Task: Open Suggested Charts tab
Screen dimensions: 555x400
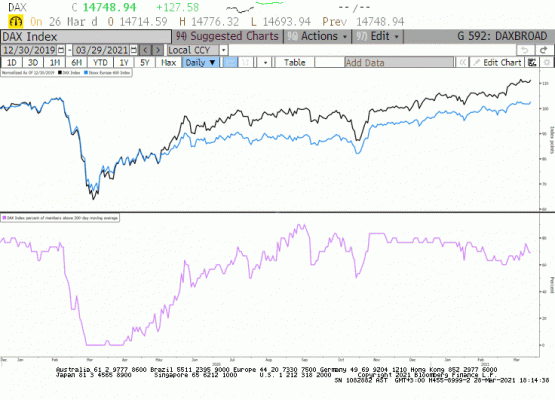Action: point(227,36)
